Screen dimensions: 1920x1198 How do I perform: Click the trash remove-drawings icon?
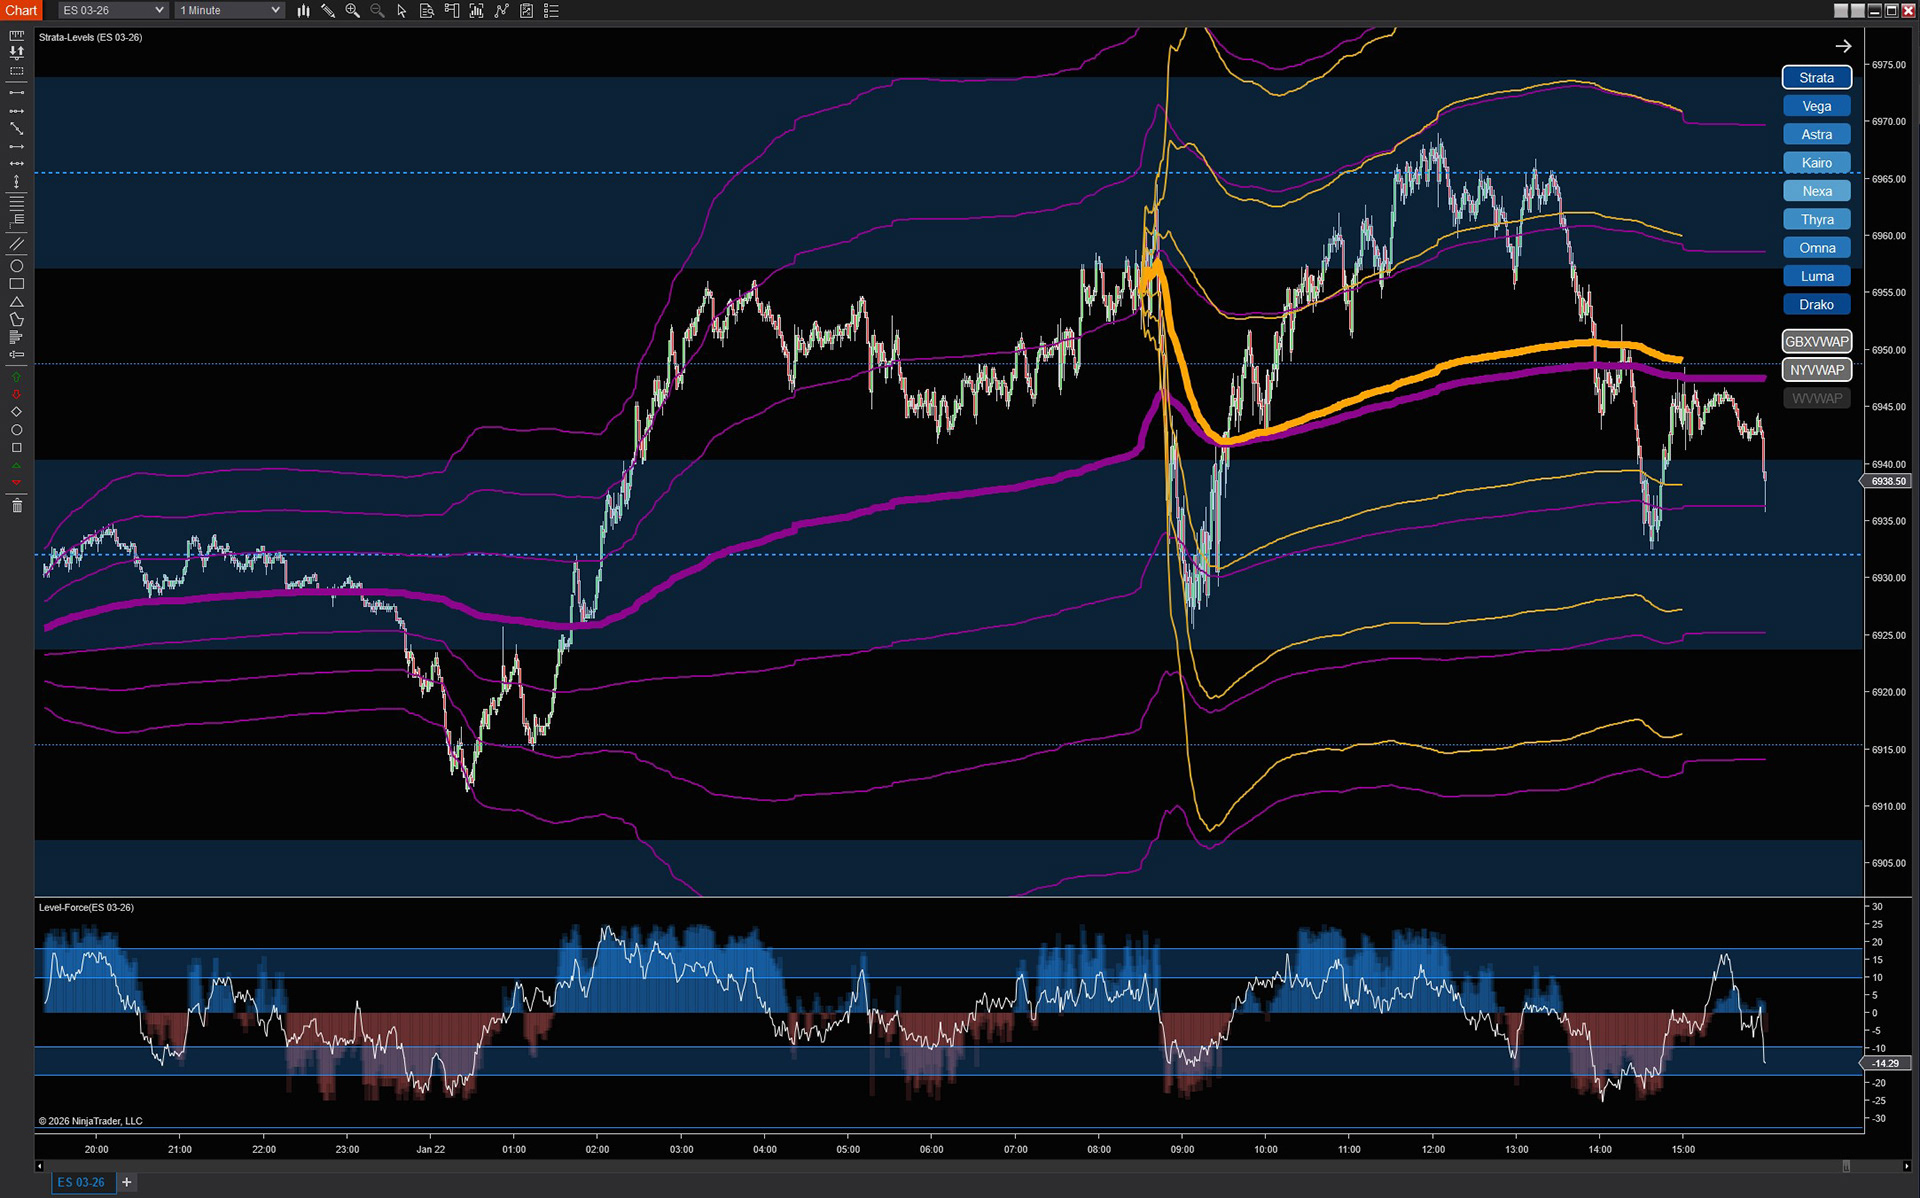click(16, 506)
